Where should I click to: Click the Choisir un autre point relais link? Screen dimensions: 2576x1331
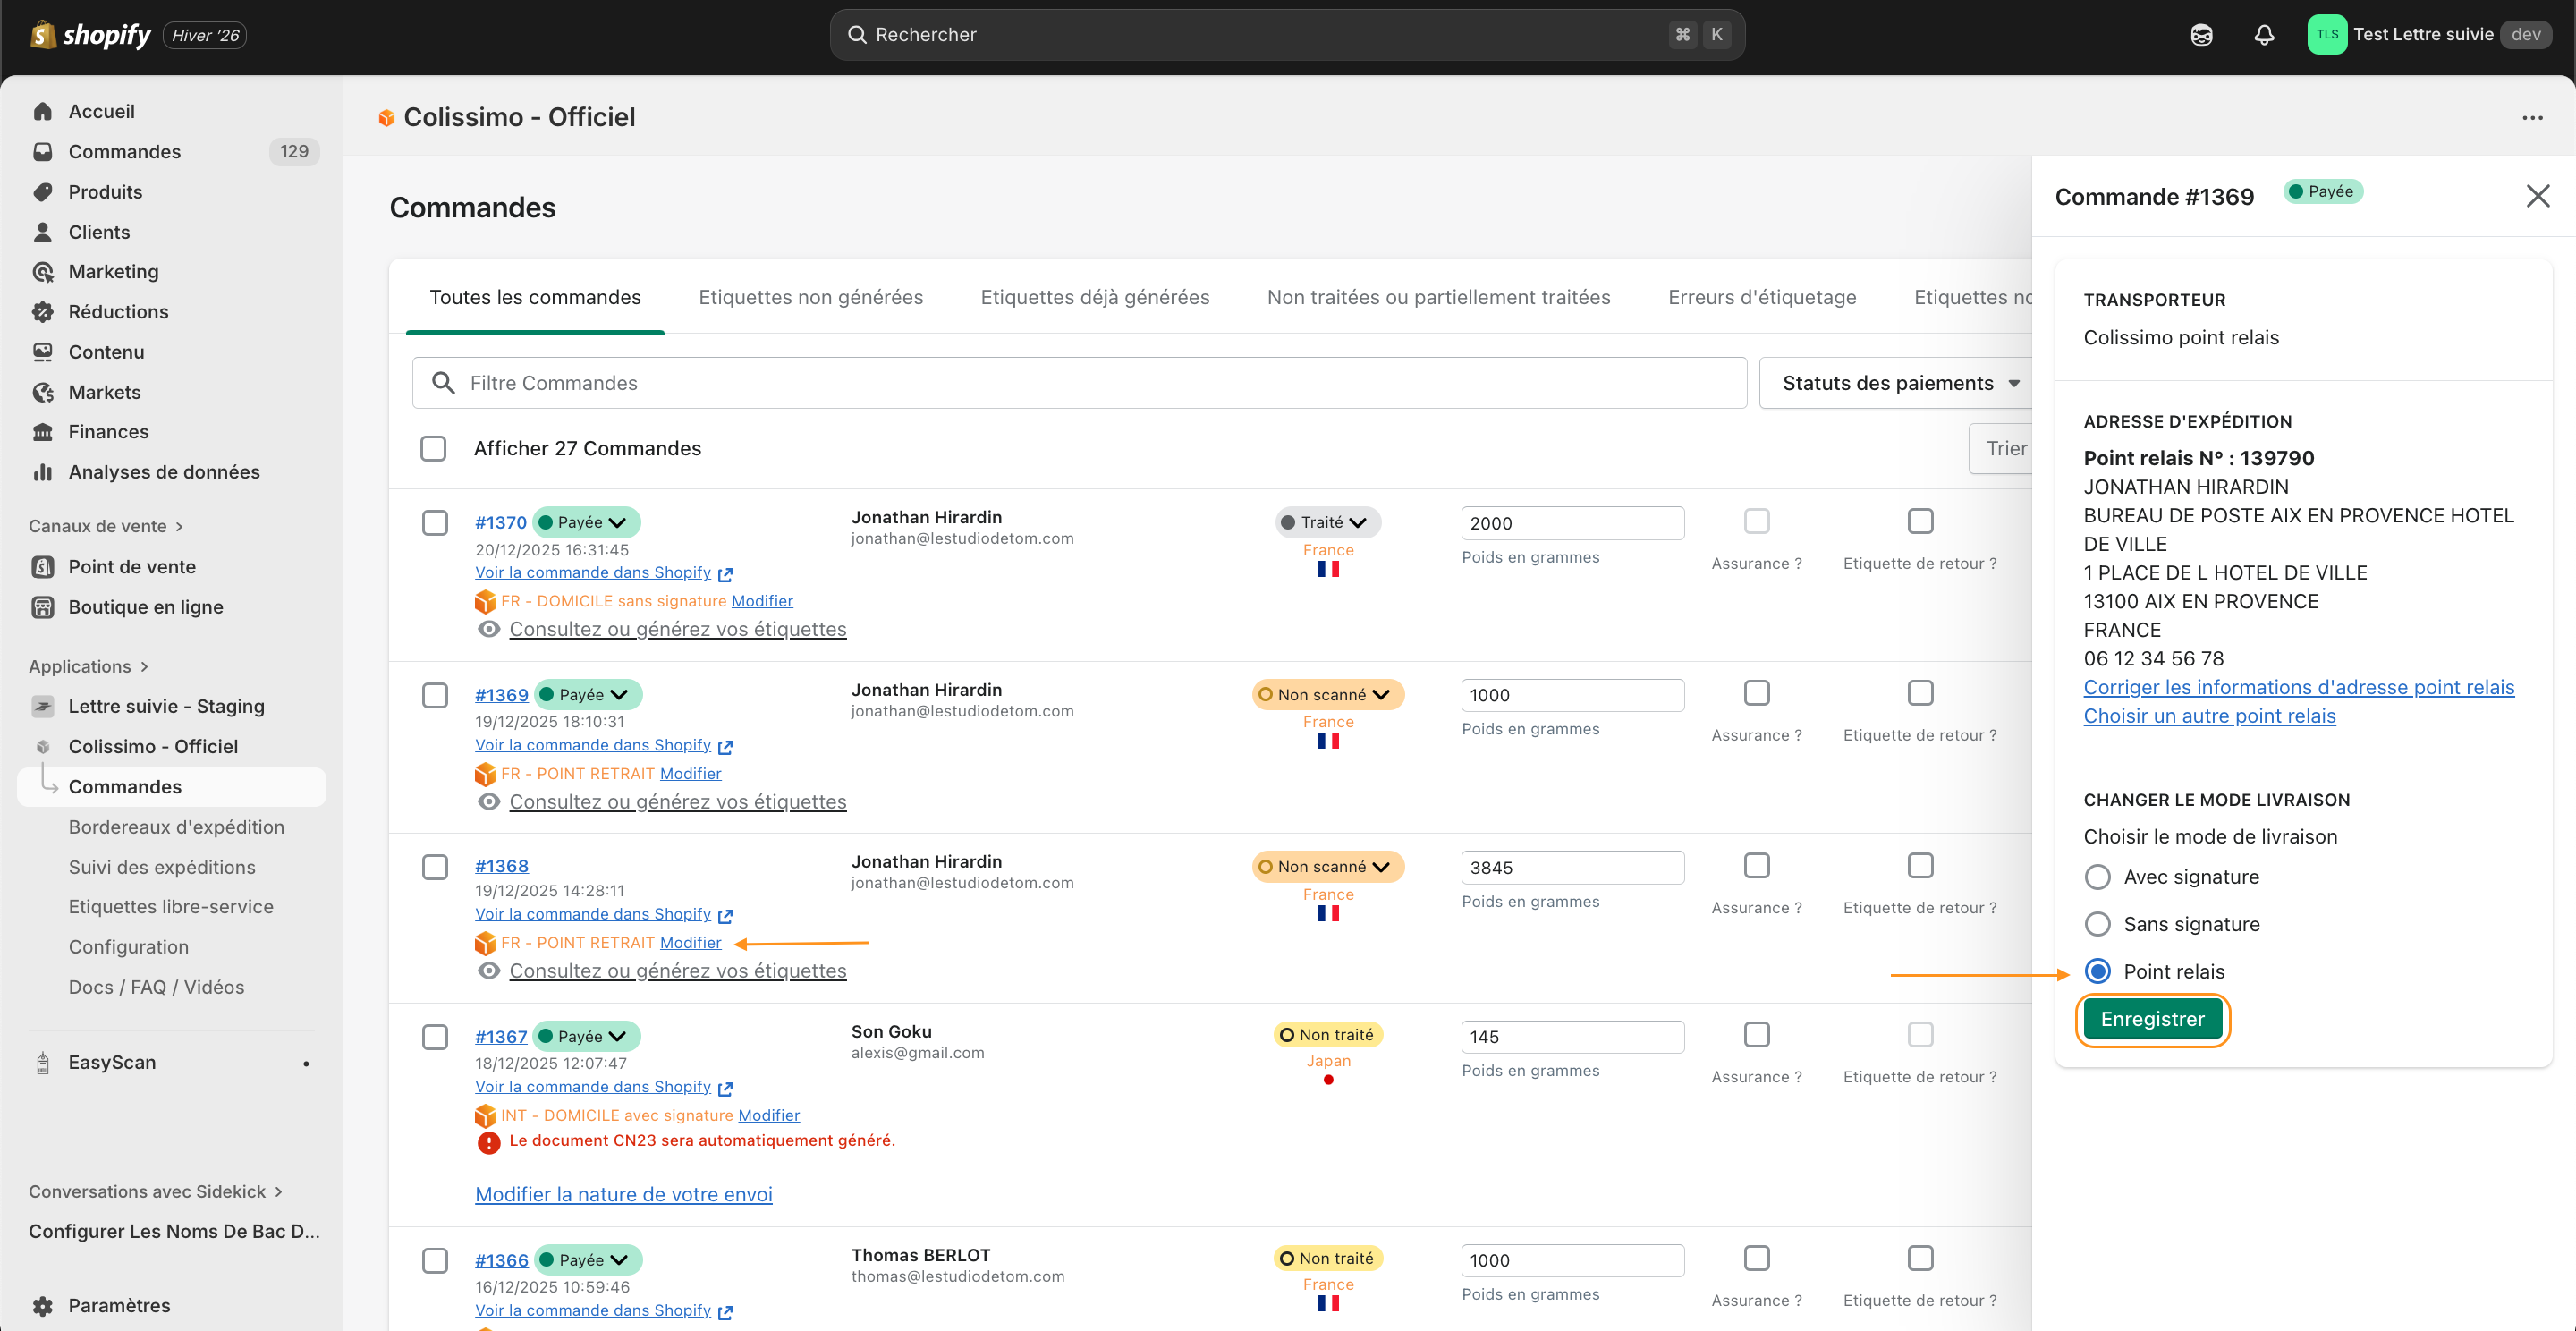(2209, 716)
